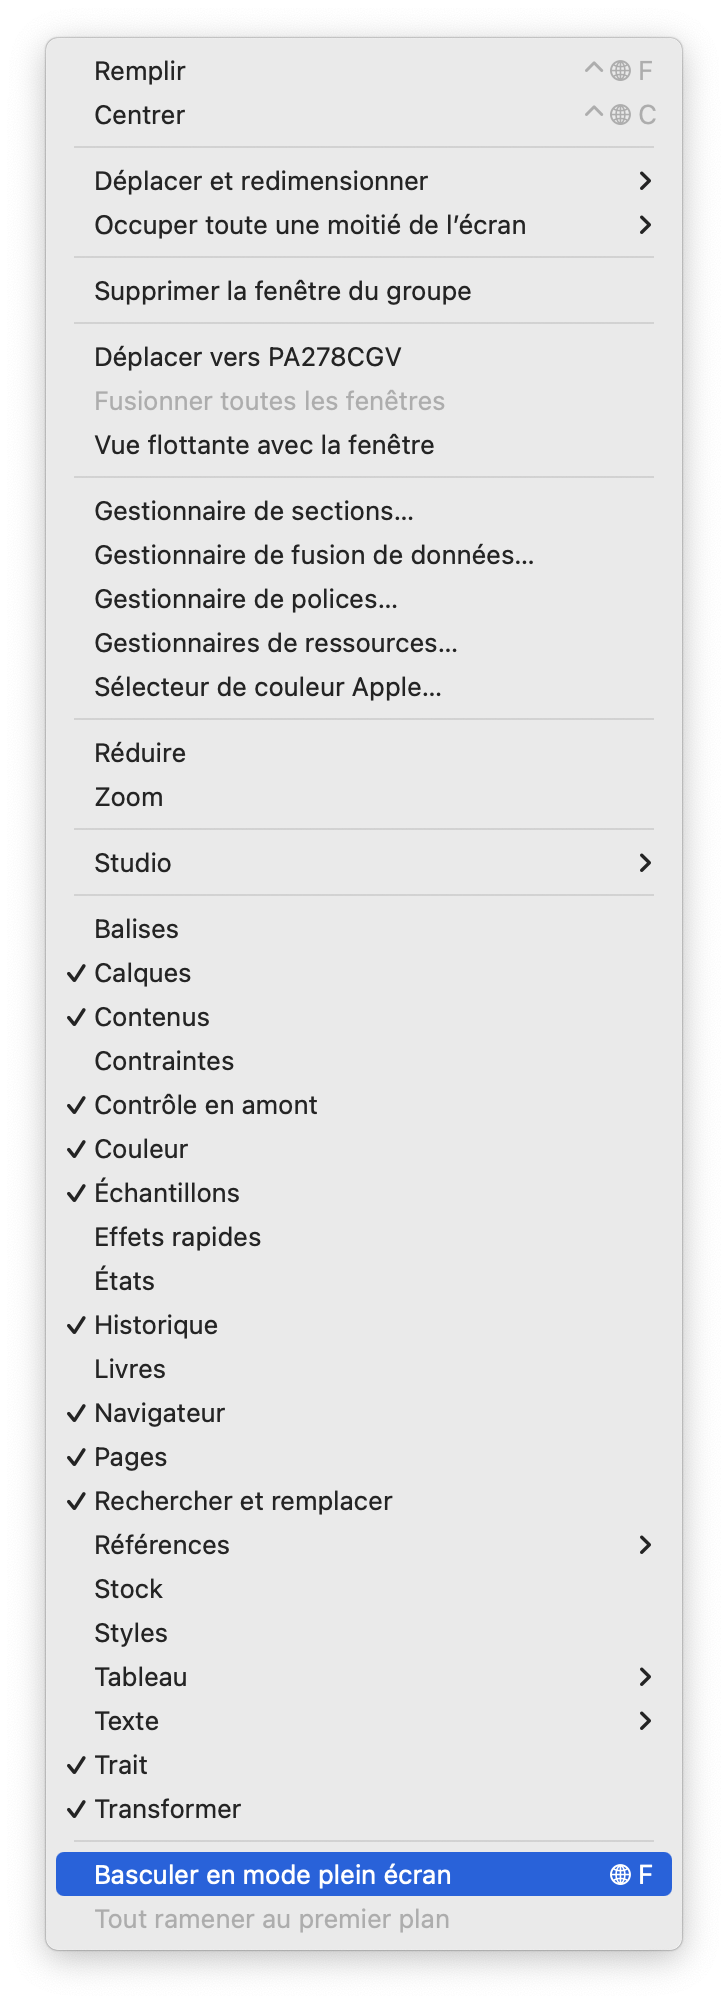Expand the Studio submenu
This screenshot has height=2004, width=728.
click(133, 863)
